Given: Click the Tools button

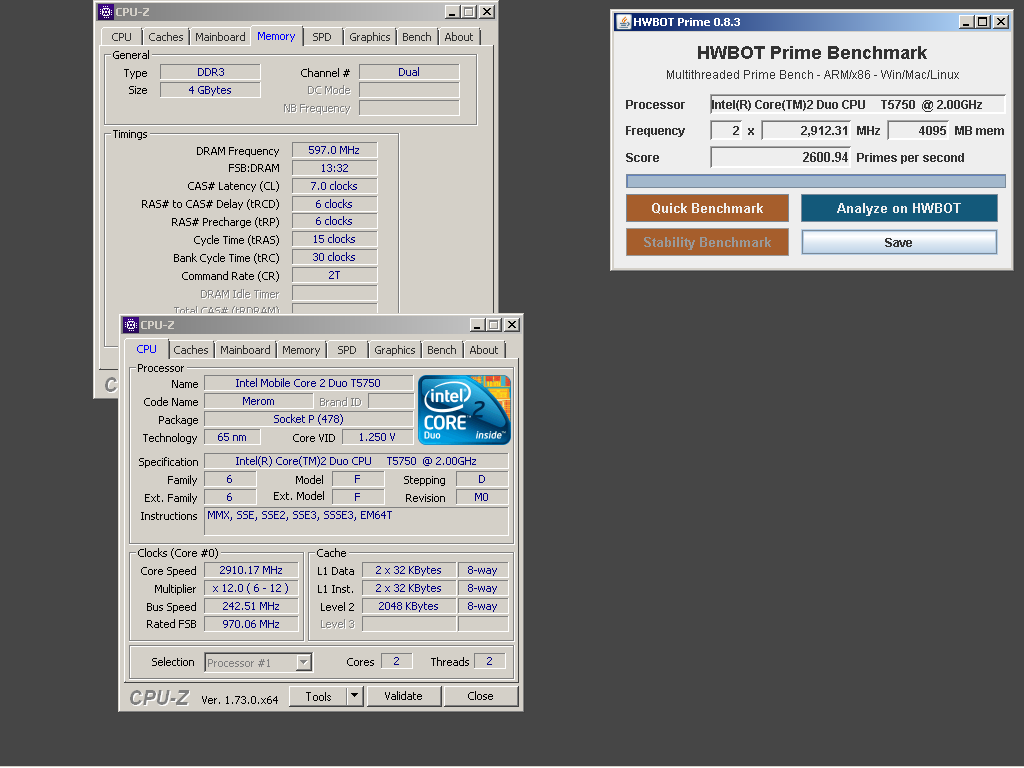Looking at the screenshot, I should 318,696.
